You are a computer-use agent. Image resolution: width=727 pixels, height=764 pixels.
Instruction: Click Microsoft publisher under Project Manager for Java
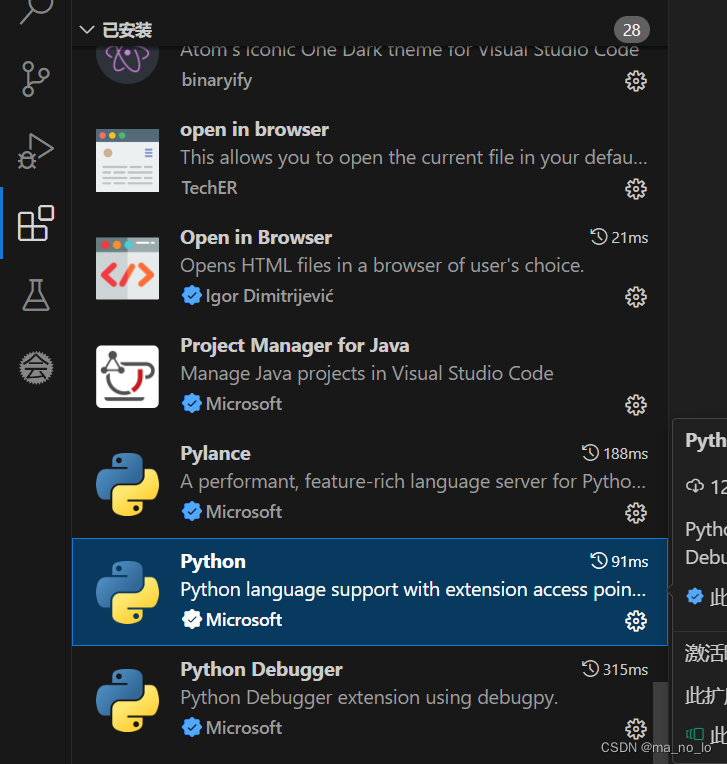pos(244,404)
